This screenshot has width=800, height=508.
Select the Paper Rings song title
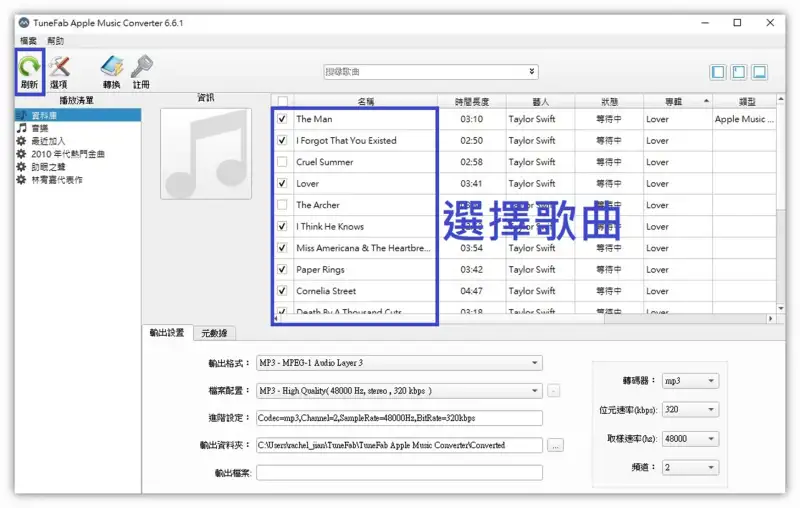[x=320, y=269]
